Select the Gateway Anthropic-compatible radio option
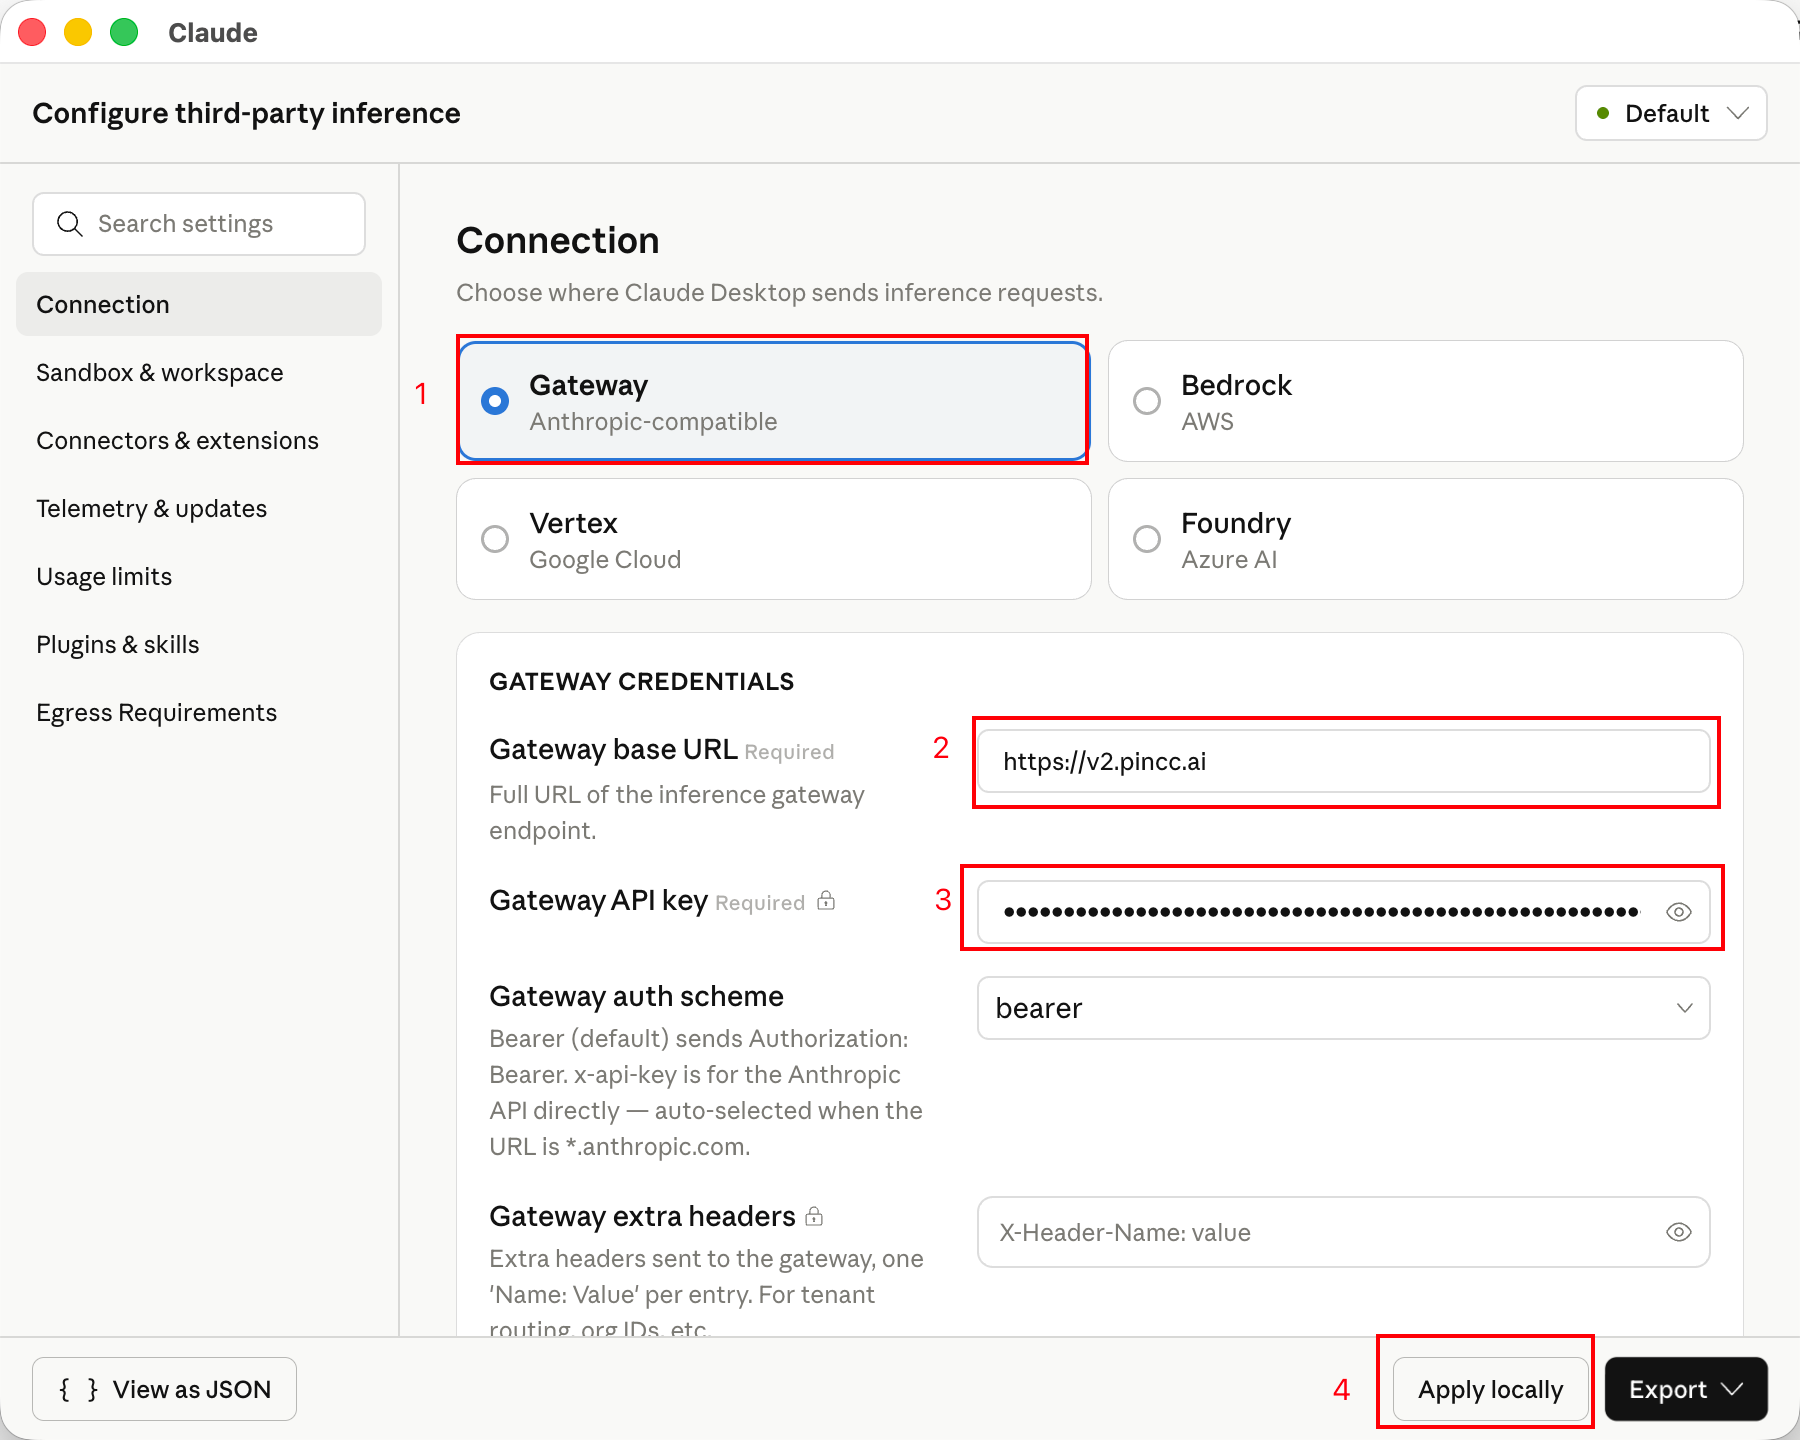 click(x=773, y=401)
